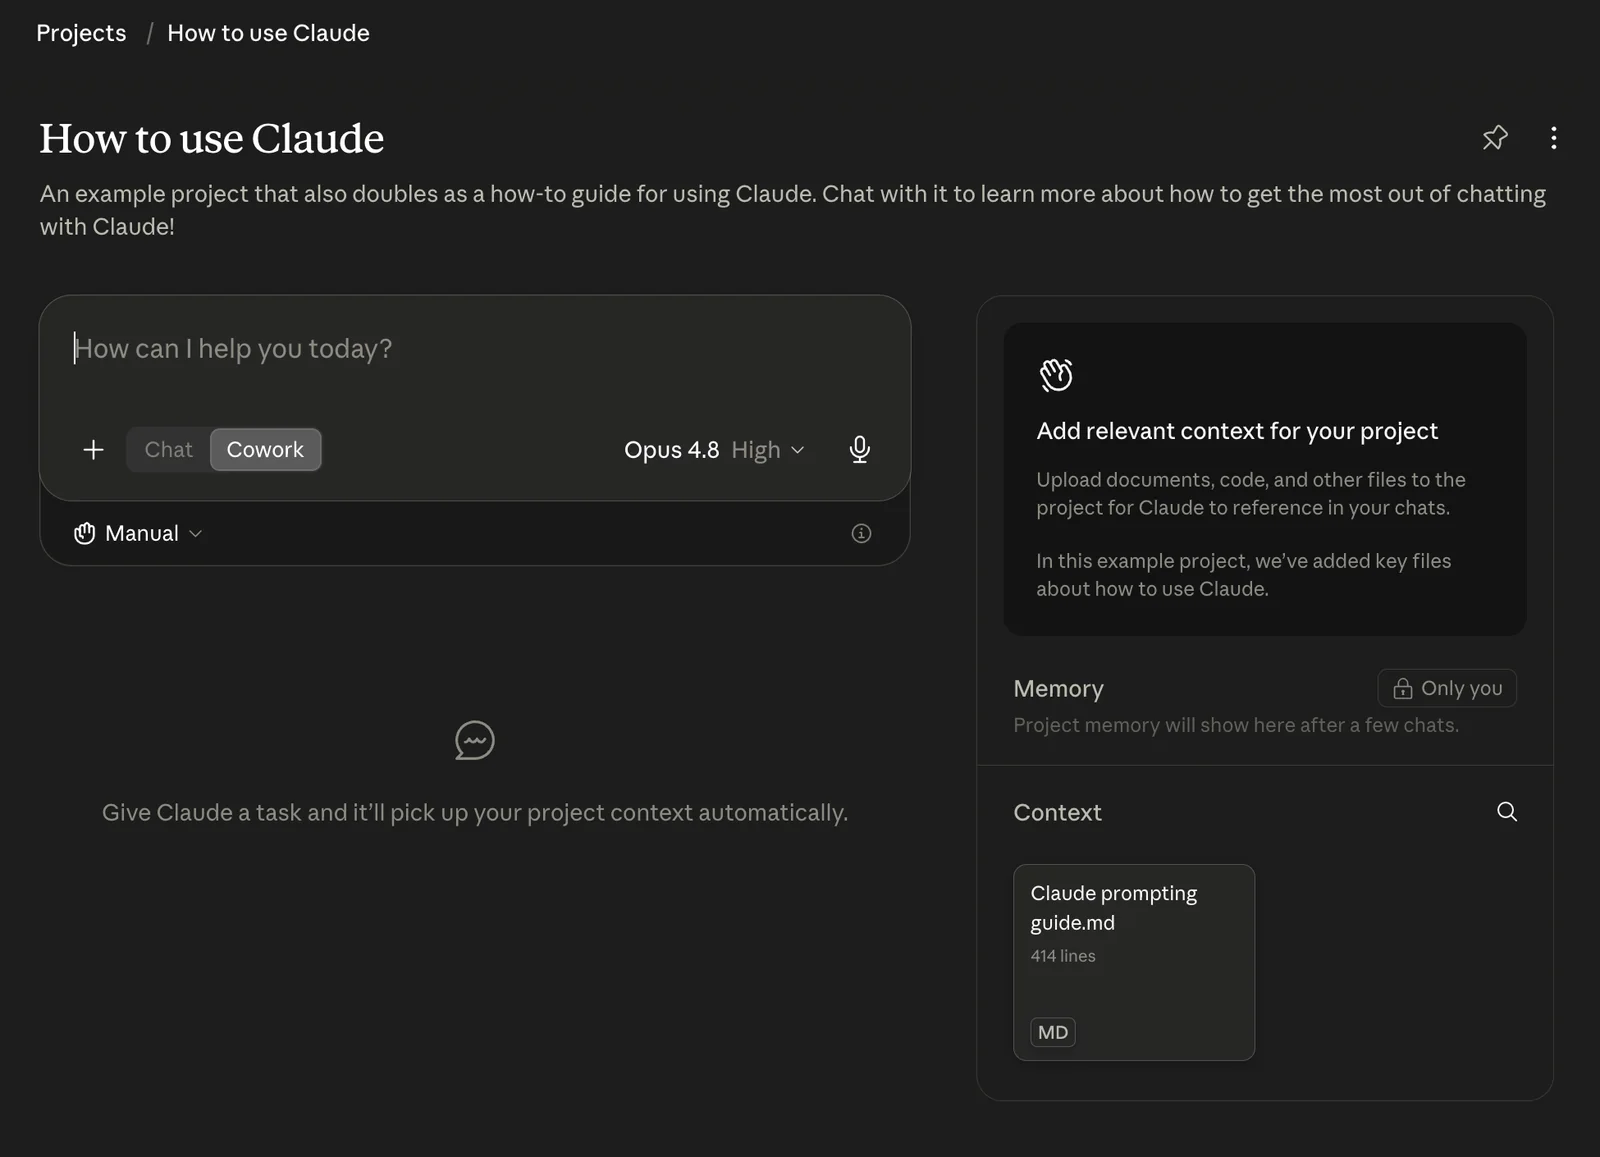The height and width of the screenshot is (1157, 1600).
Task: Click the MD file type badge
Action: pos(1053,1032)
